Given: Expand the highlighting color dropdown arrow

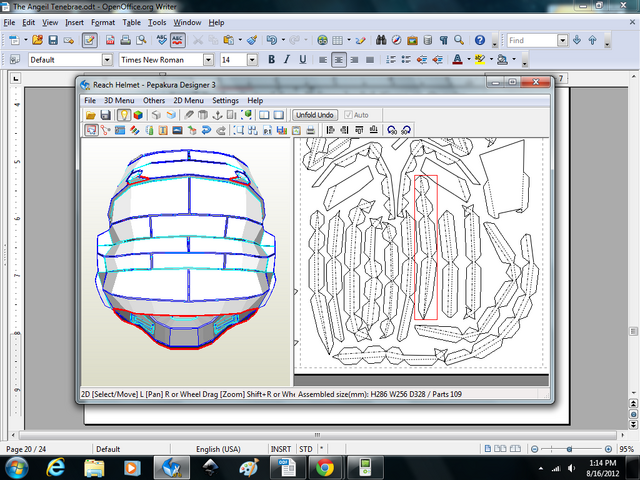Looking at the screenshot, I should [491, 60].
